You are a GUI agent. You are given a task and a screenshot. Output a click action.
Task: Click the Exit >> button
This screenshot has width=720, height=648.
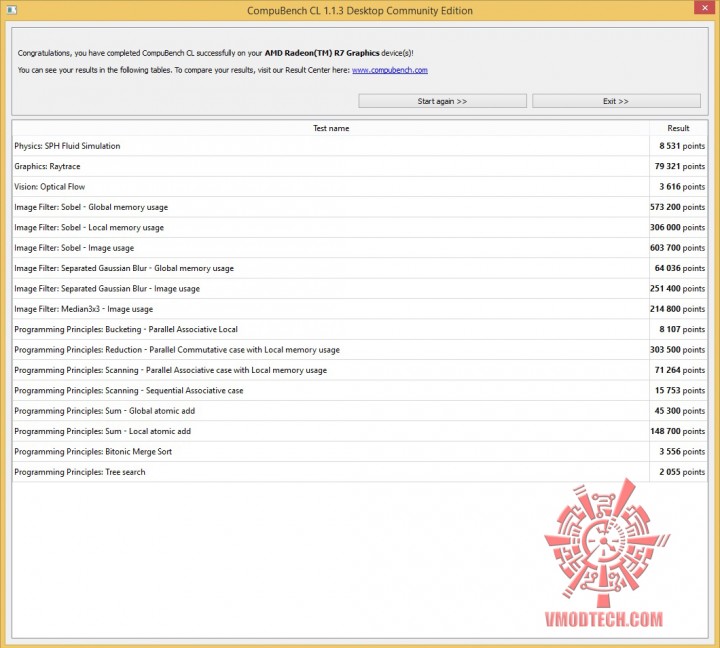[616, 101]
